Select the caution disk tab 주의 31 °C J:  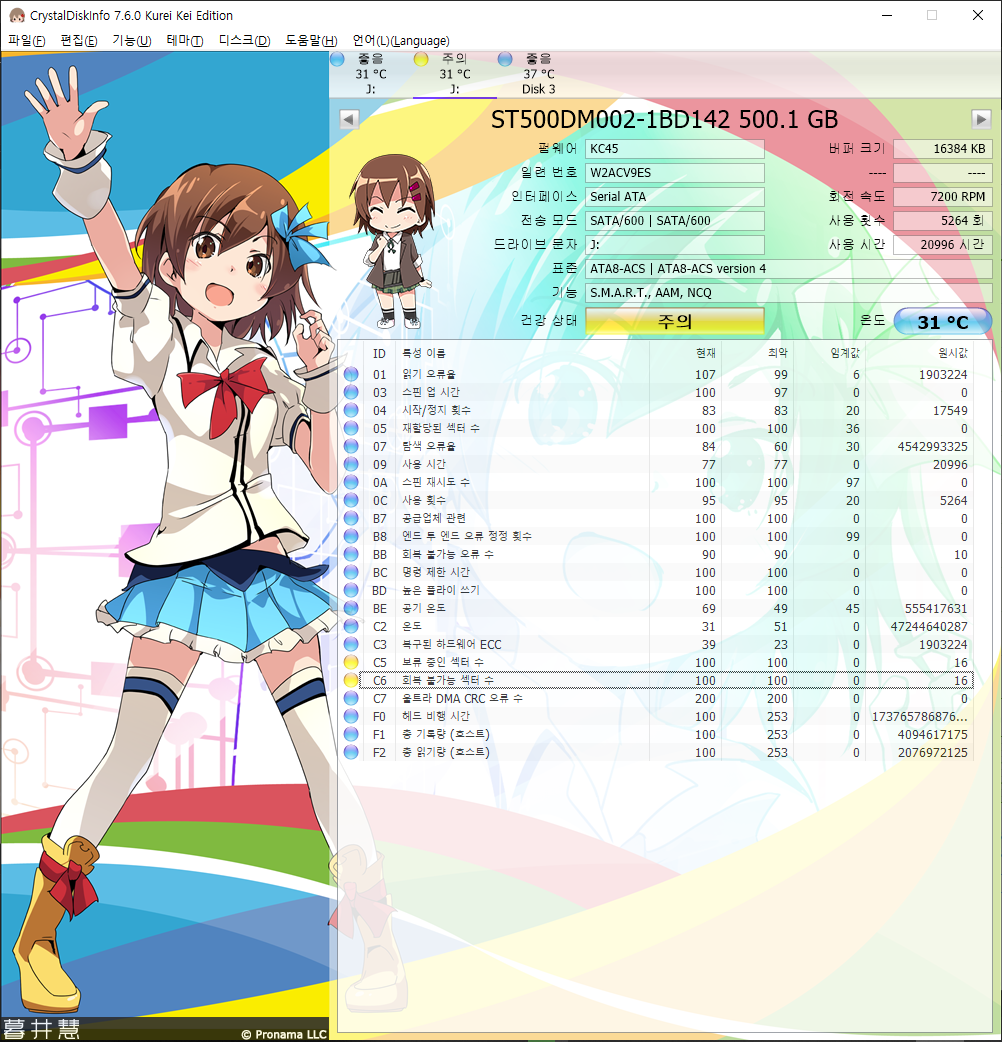pyautogui.click(x=454, y=74)
